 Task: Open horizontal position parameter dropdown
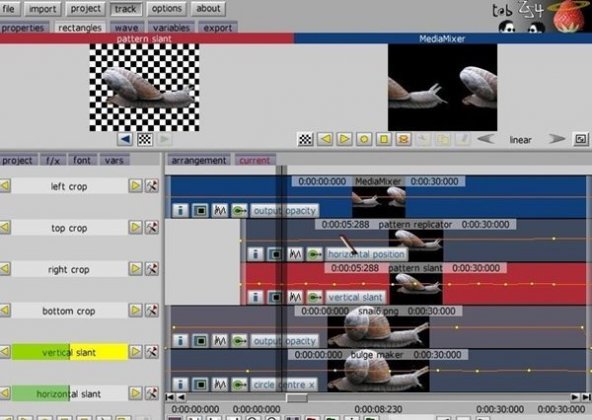[366, 254]
